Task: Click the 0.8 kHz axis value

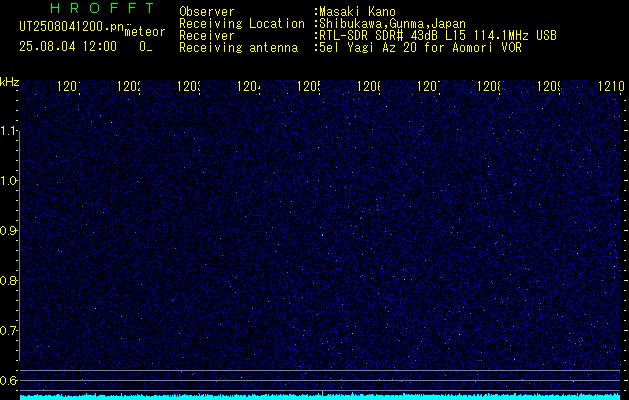Action: (9, 280)
